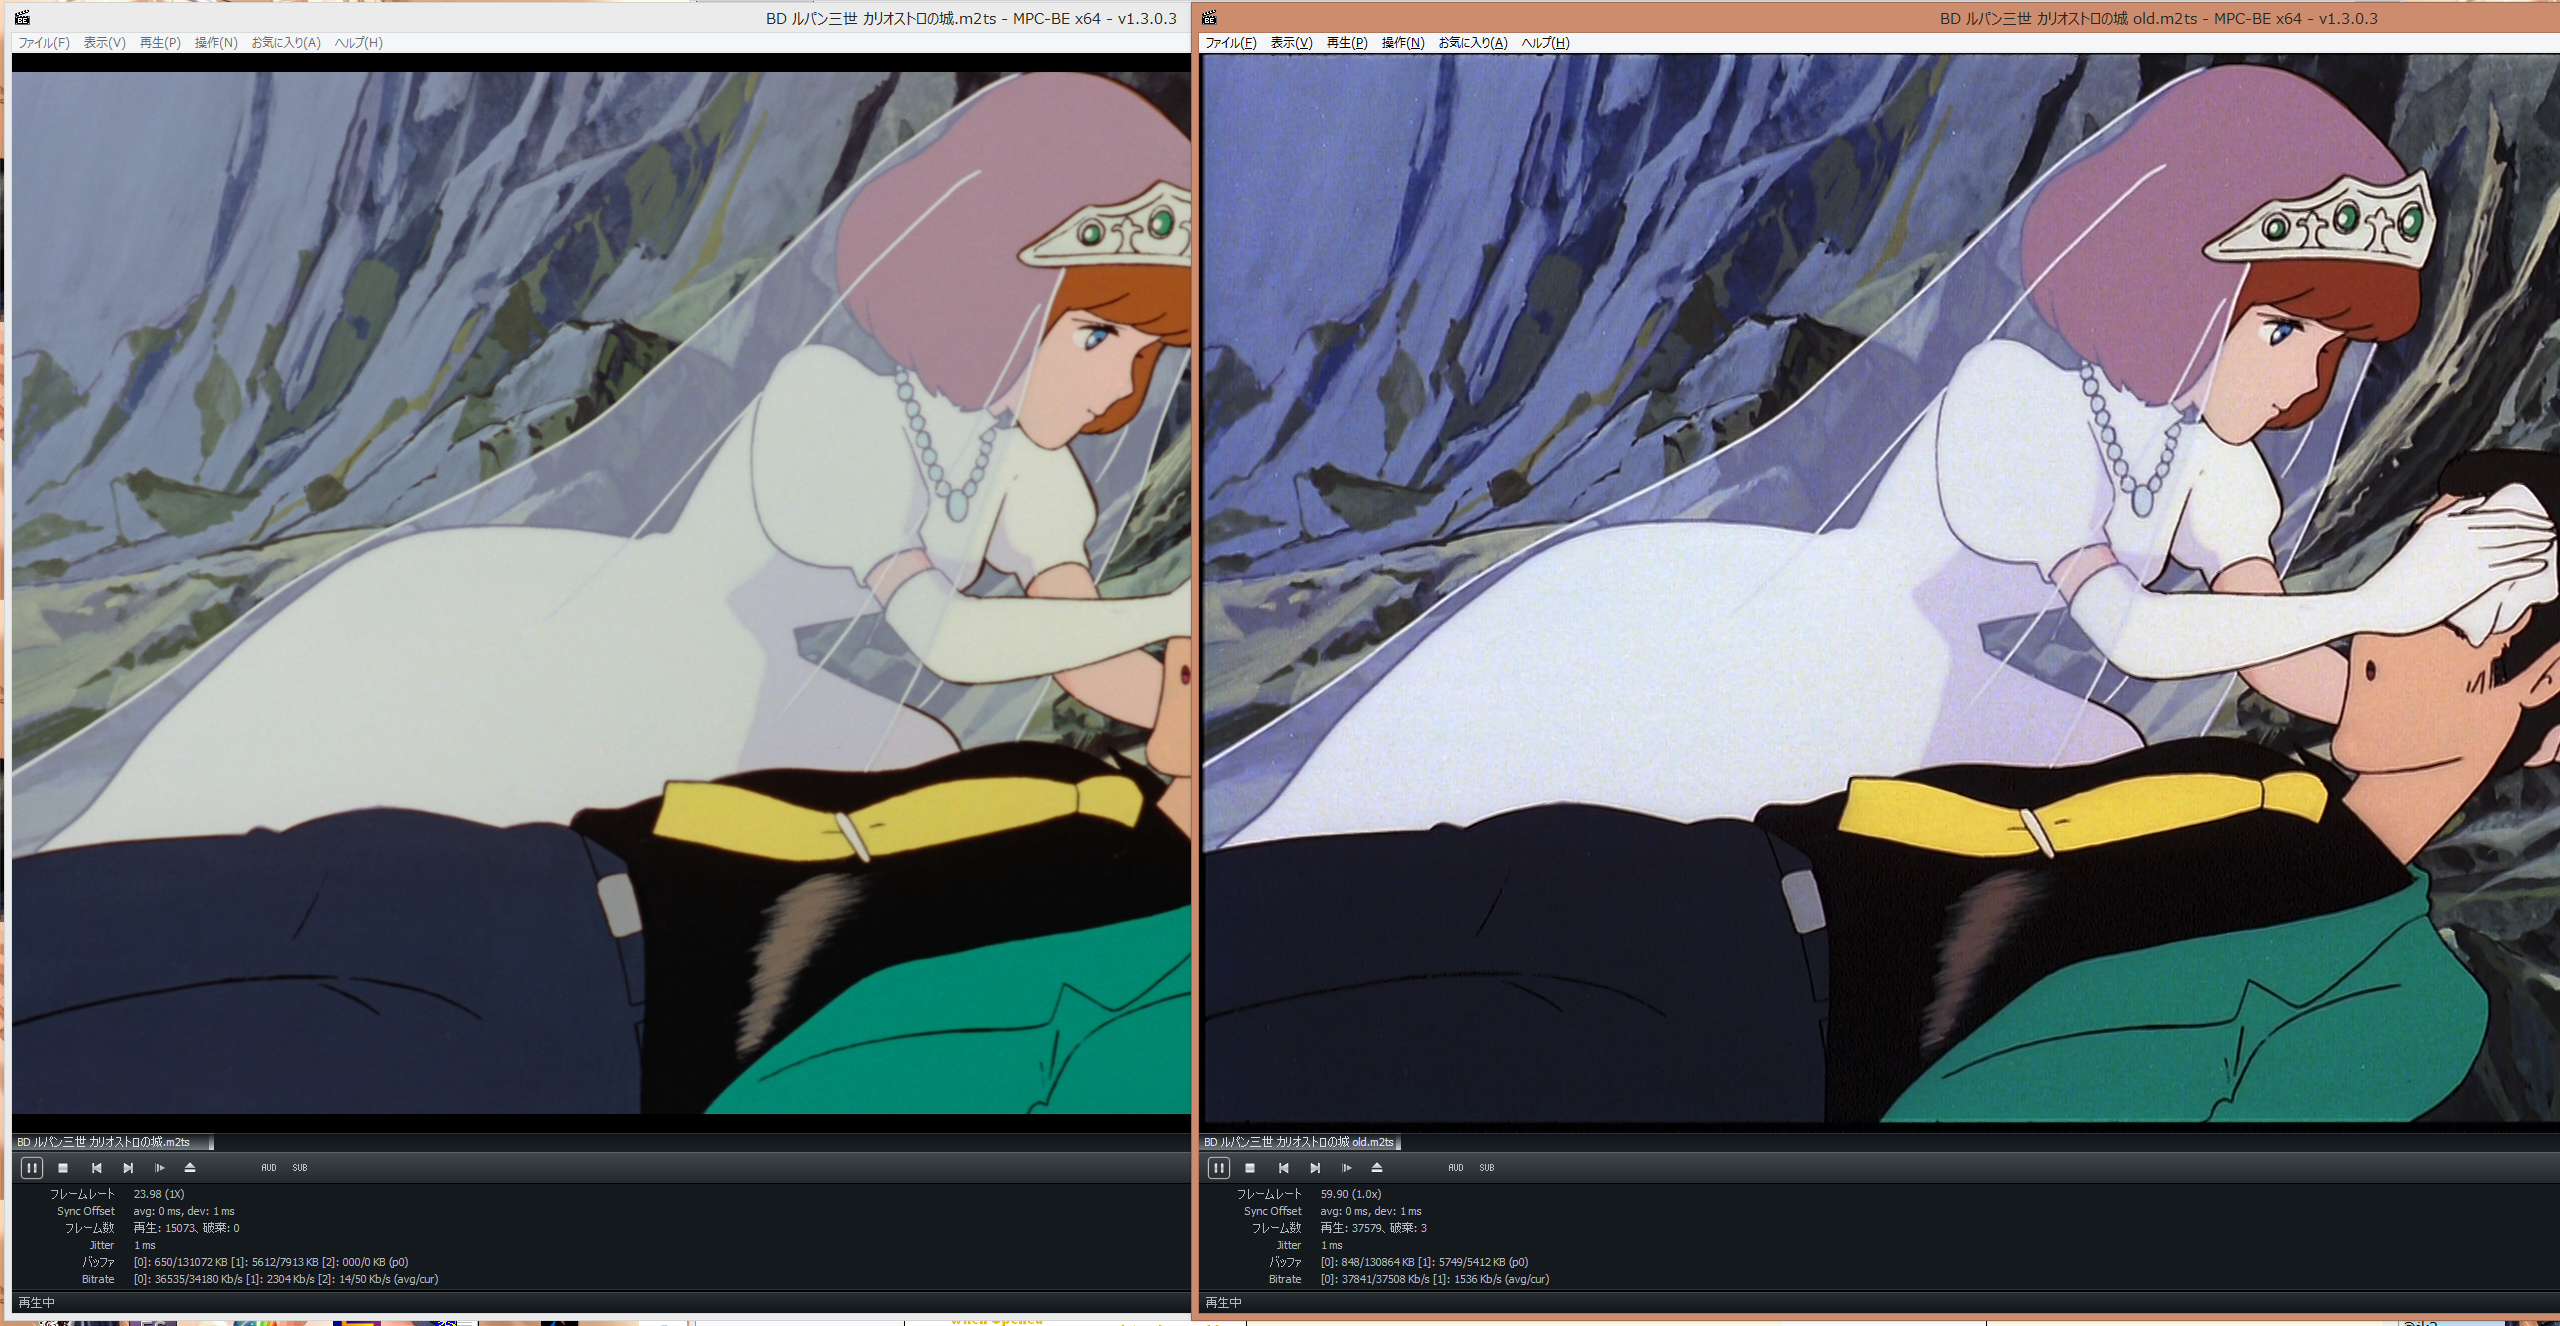Open お気に入り(A) menu in left window
Image resolution: width=2560 pixels, height=1326 pixels.
[x=286, y=42]
